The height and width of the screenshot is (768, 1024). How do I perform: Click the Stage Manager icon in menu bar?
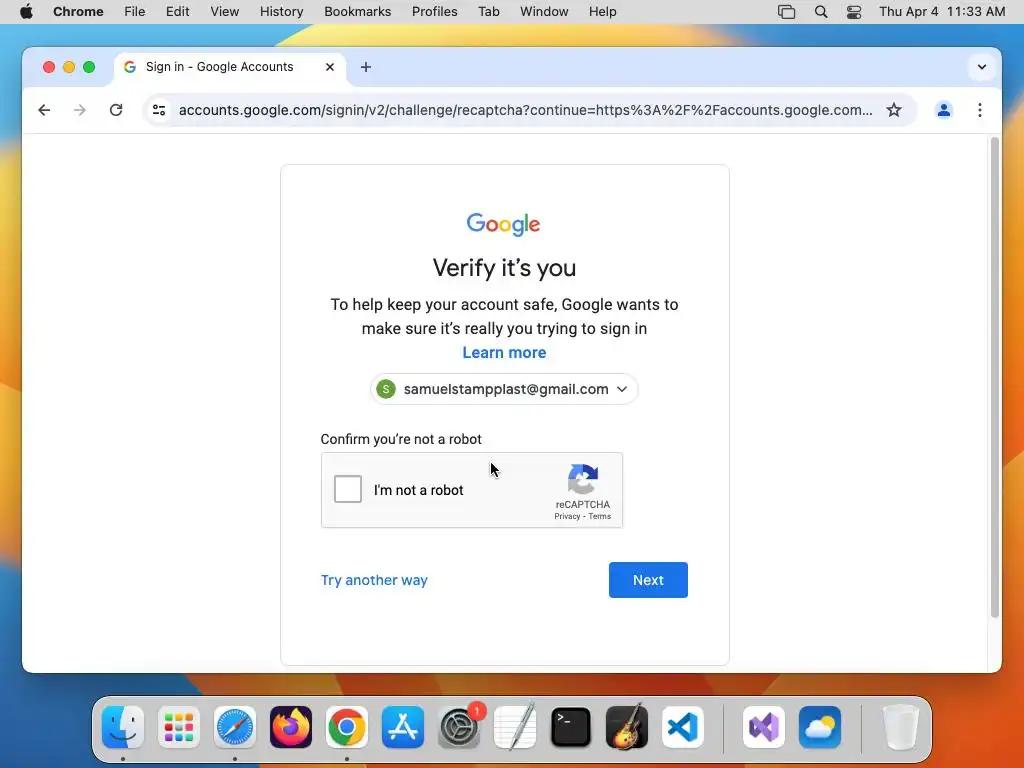(x=786, y=12)
